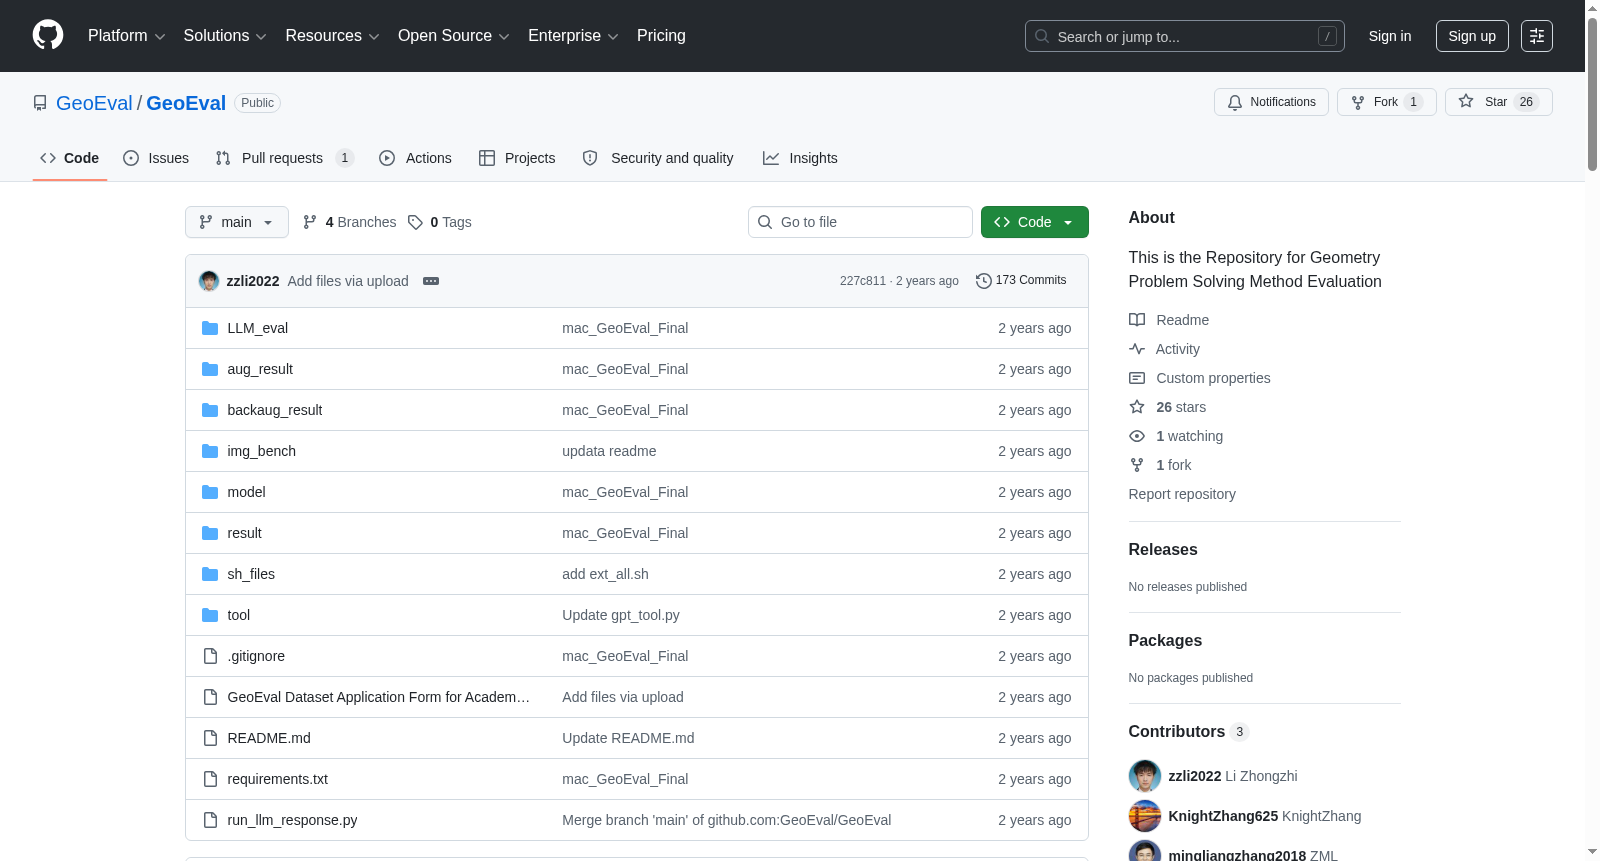Viewport: 1600px width, 861px height.
Task: Open the tool folder icon
Action: click(210, 615)
